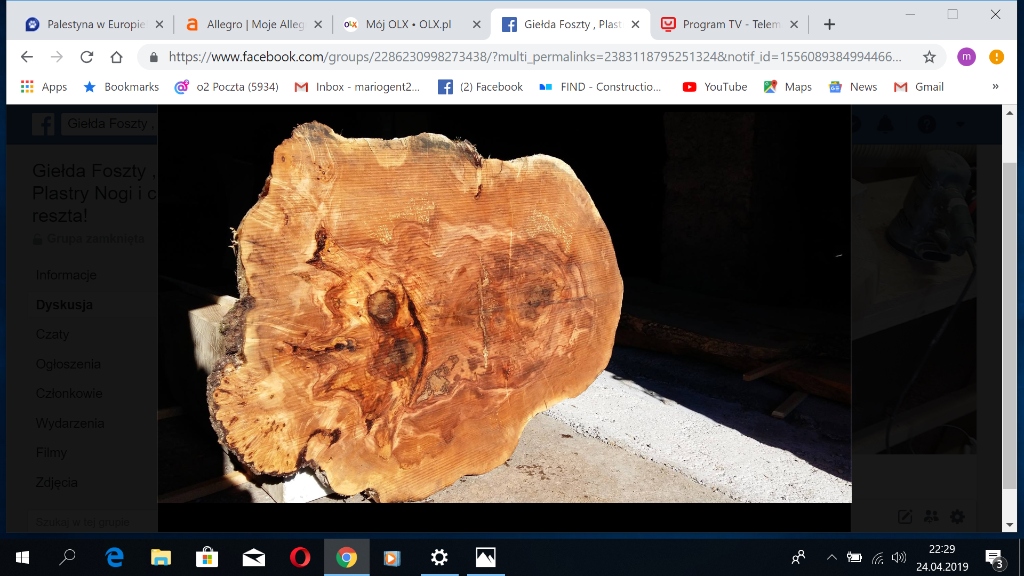Open the News bookmark

(853, 87)
